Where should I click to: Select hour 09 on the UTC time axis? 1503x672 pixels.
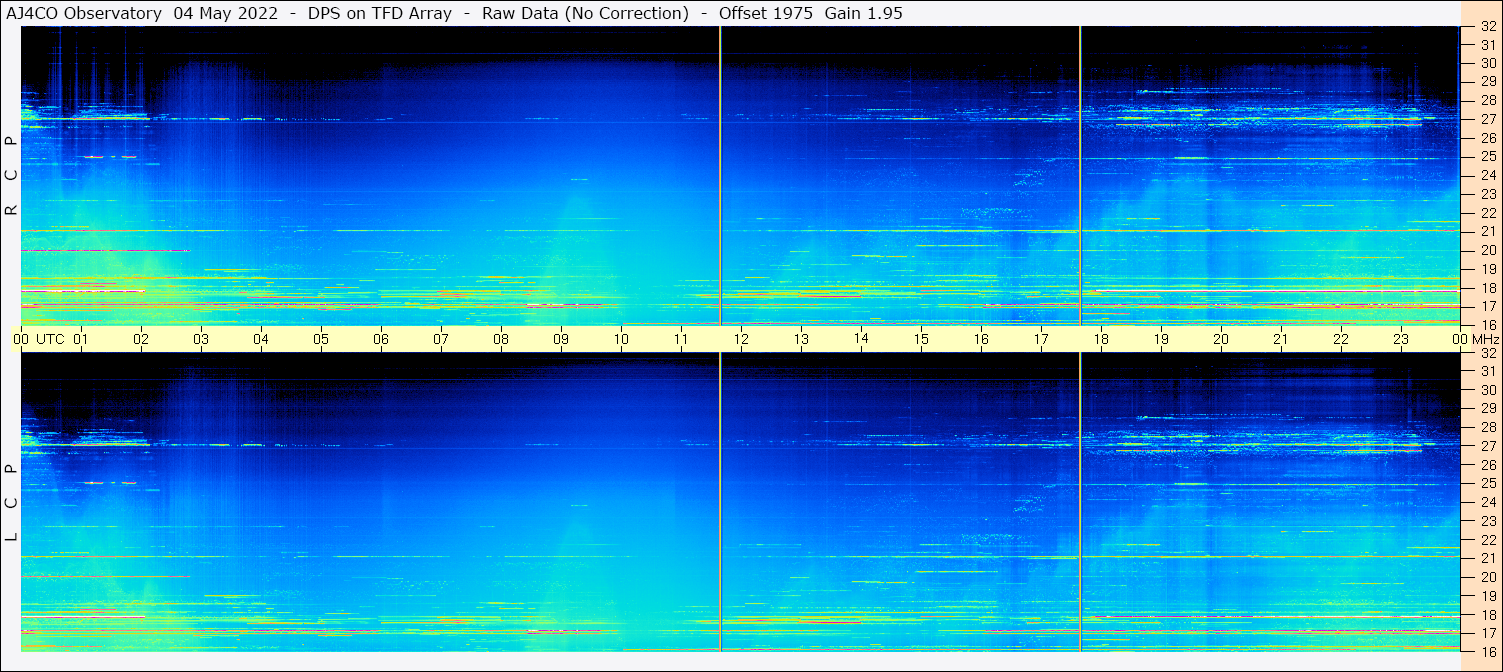561,339
